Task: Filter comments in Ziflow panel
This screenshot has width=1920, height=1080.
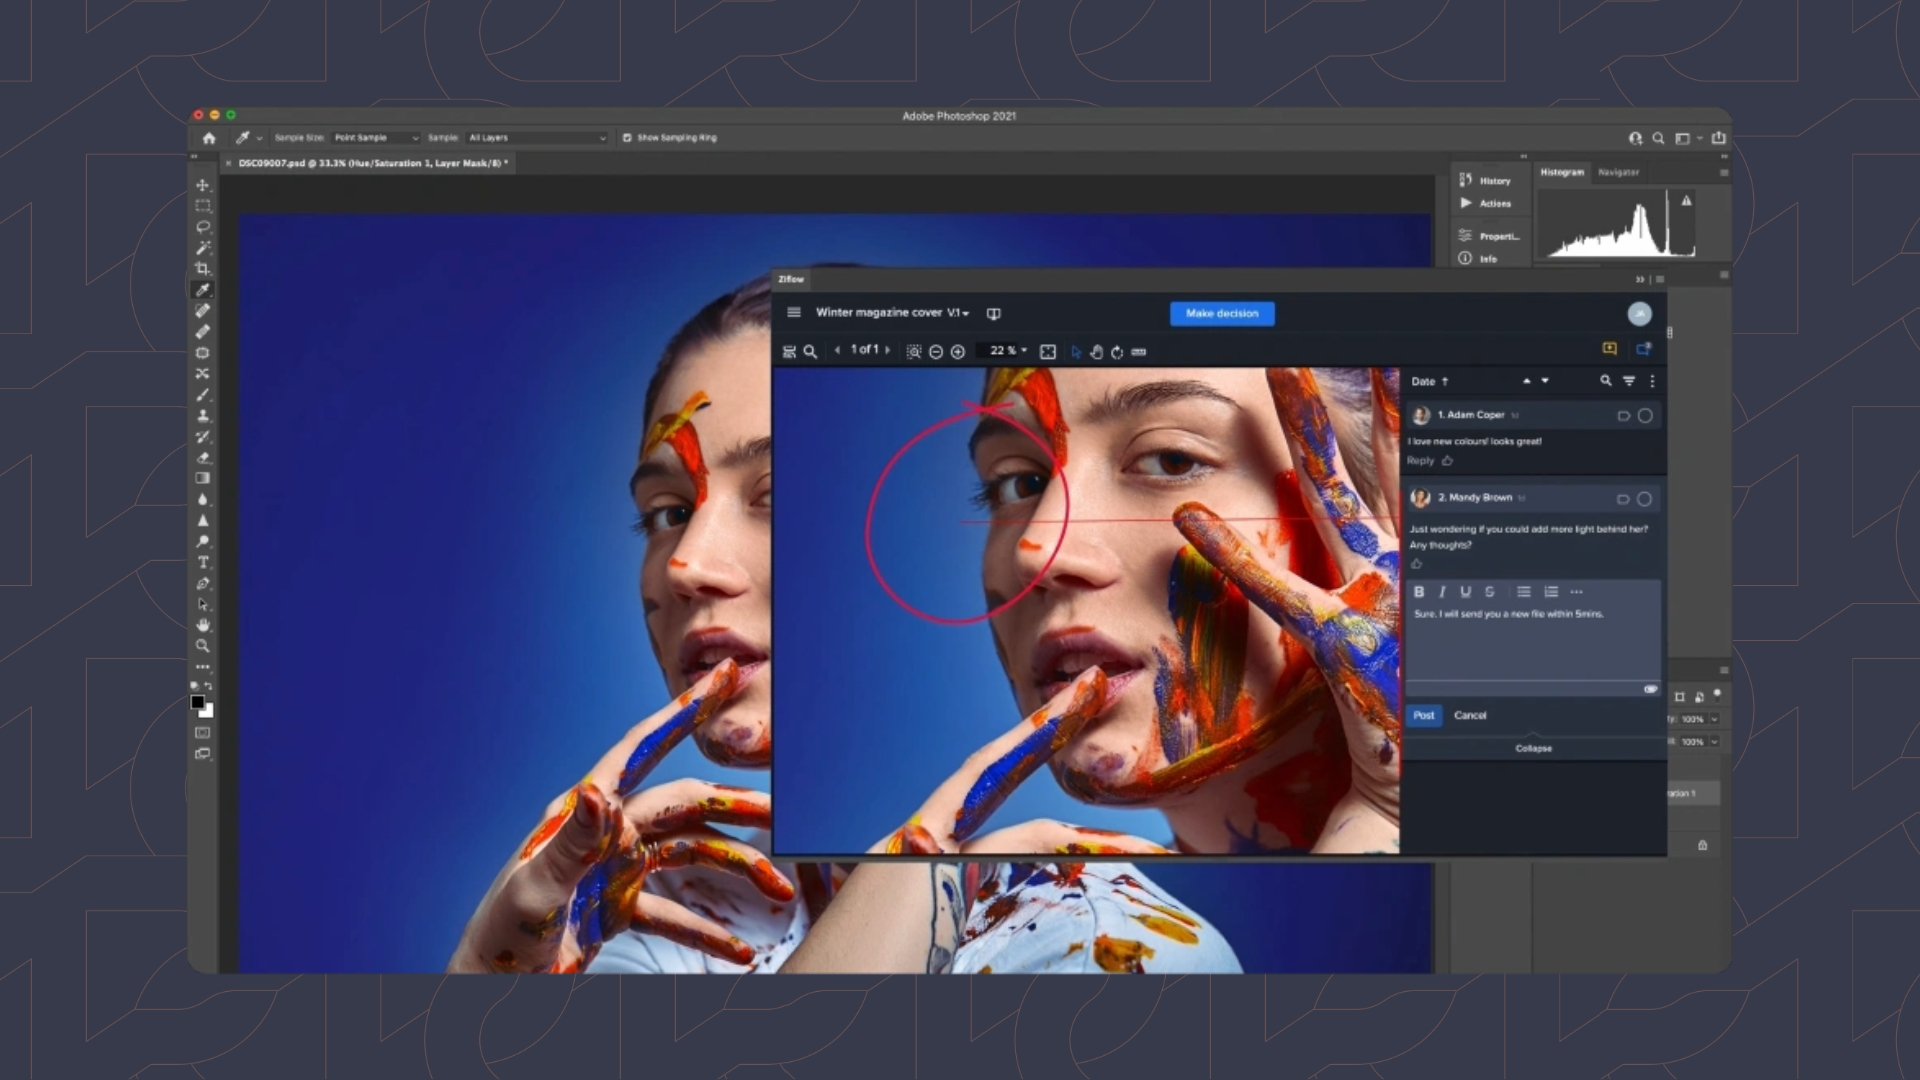Action: (1629, 381)
